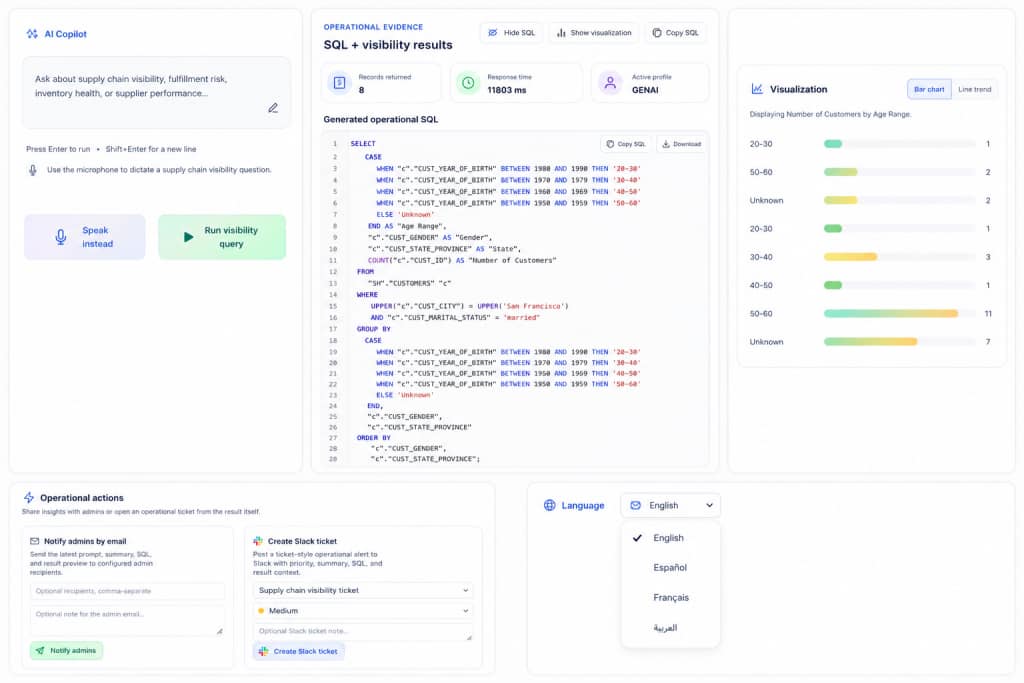This screenshot has width=1024, height=683.
Task: Select English in the language list
Action: tap(671, 538)
